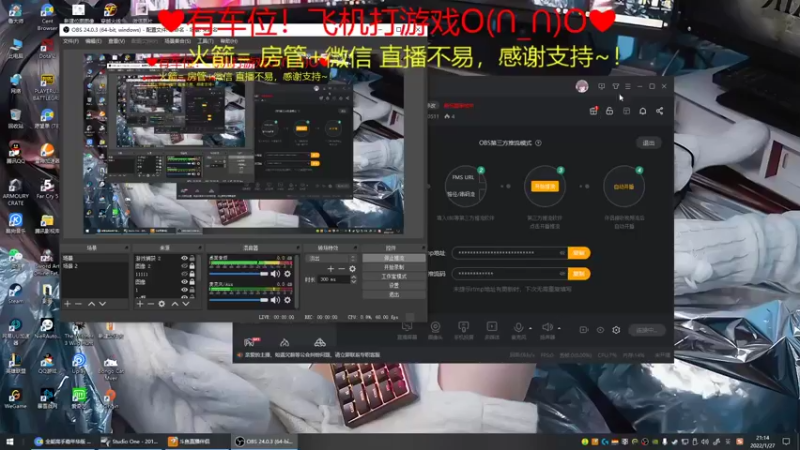Click 退出 button for OBS third-party mode
Image resolution: width=800 pixels, height=450 pixels.
coord(648,143)
